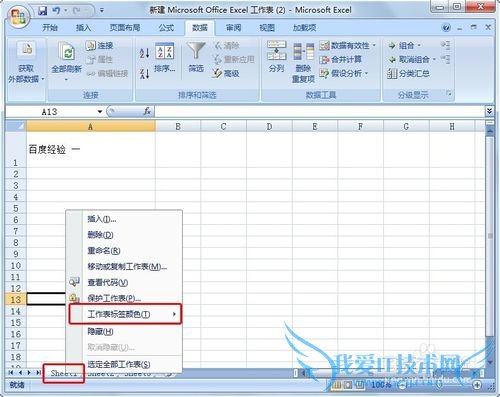Select column D header

click(269, 126)
